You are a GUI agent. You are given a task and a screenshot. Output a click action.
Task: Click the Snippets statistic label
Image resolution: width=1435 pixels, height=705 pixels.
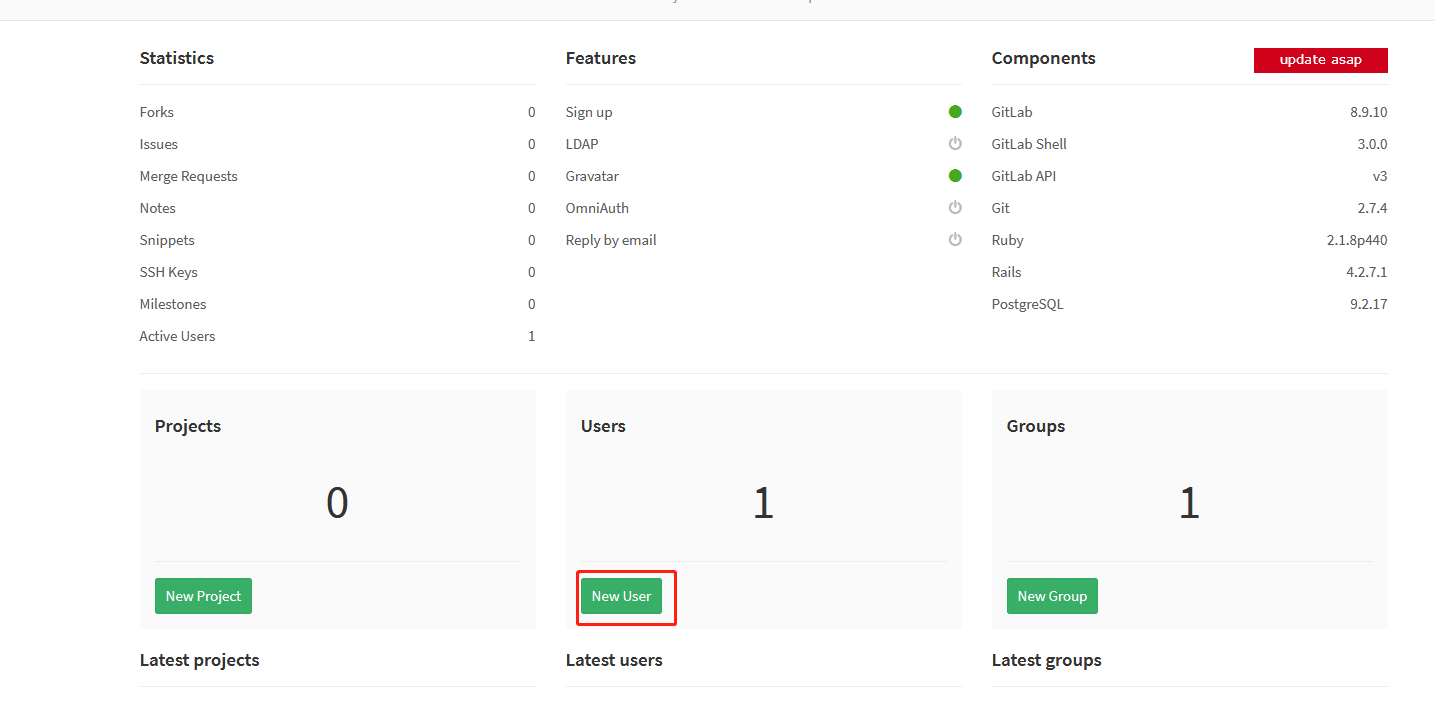pyautogui.click(x=167, y=240)
